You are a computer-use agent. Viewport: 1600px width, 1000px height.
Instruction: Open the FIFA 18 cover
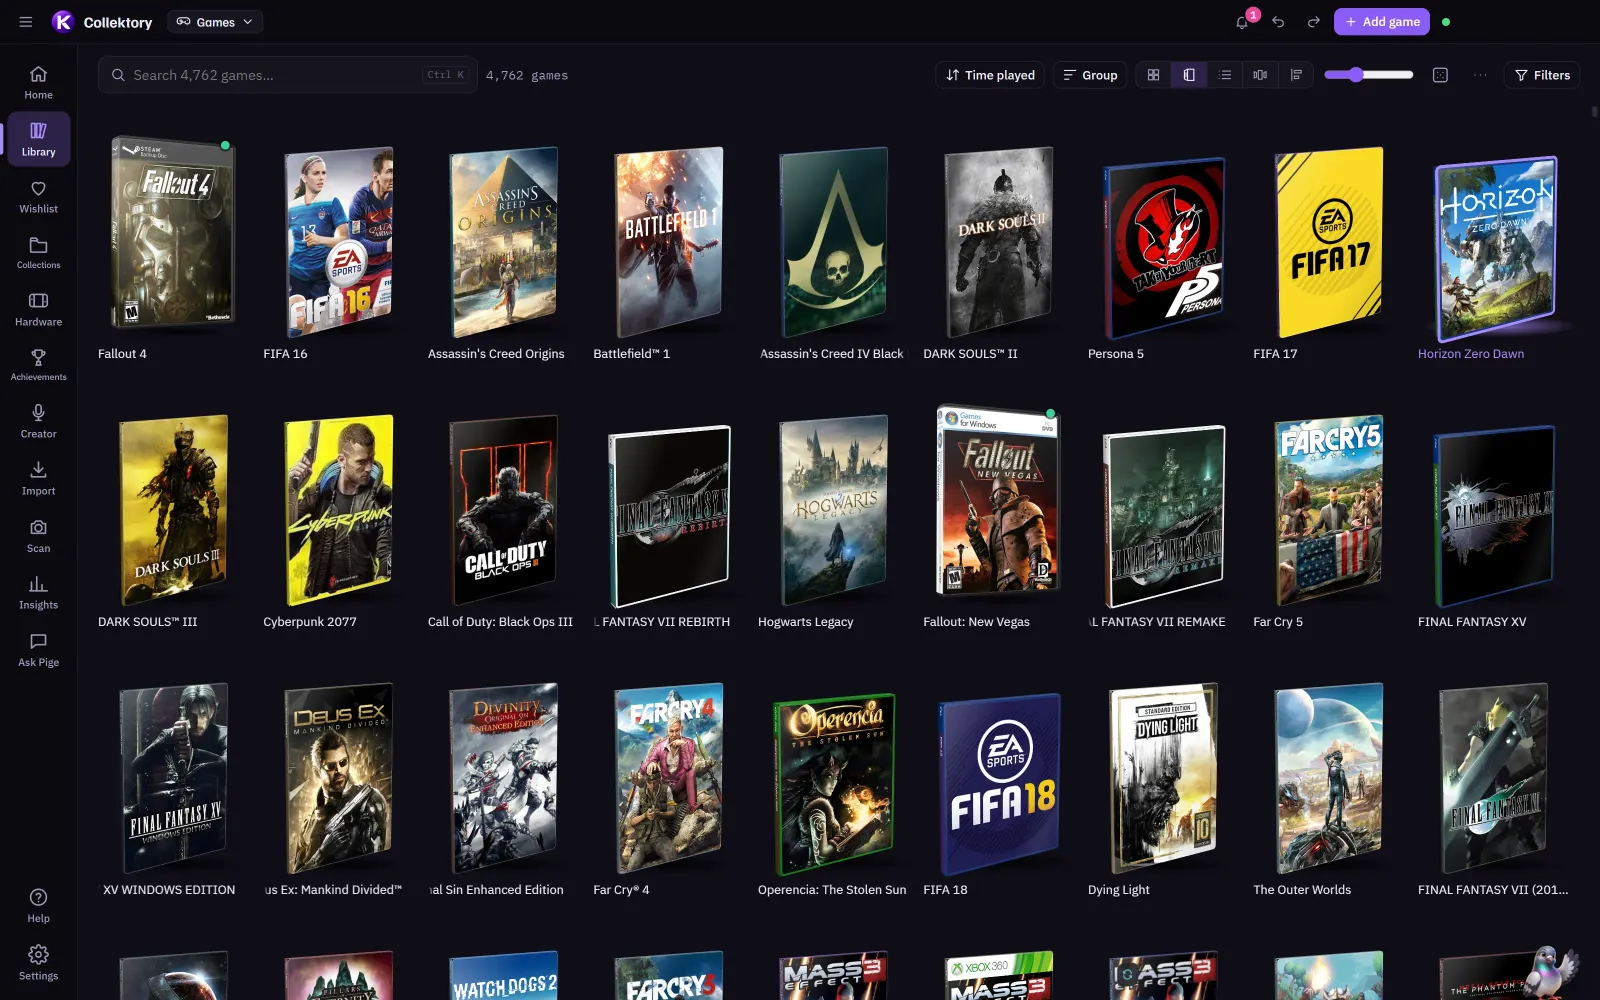(998, 783)
